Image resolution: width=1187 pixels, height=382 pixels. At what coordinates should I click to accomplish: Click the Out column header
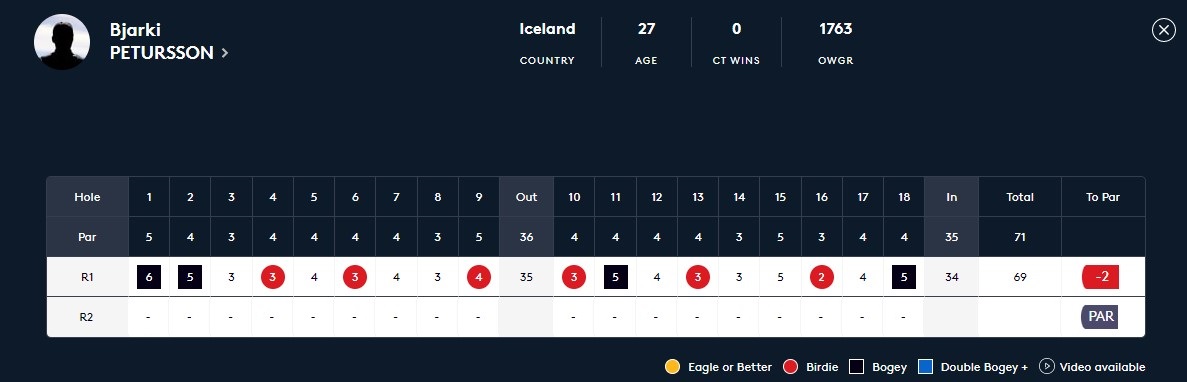526,197
